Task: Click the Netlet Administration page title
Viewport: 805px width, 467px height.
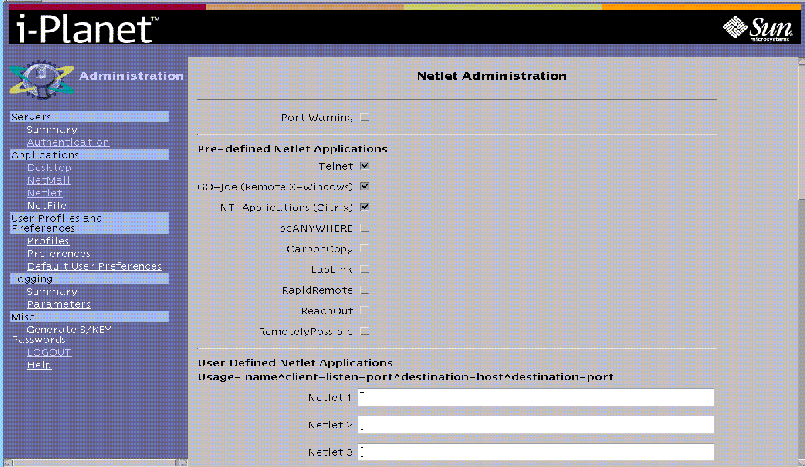Action: [x=491, y=76]
